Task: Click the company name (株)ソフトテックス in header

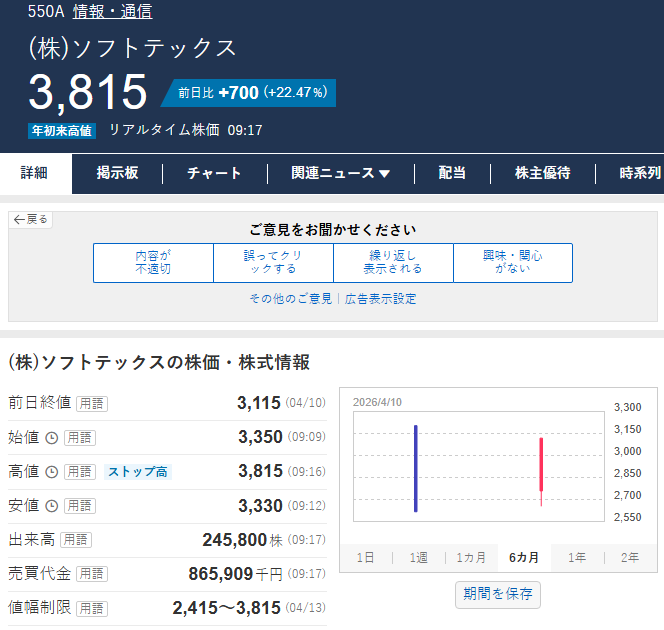Action: (x=132, y=48)
